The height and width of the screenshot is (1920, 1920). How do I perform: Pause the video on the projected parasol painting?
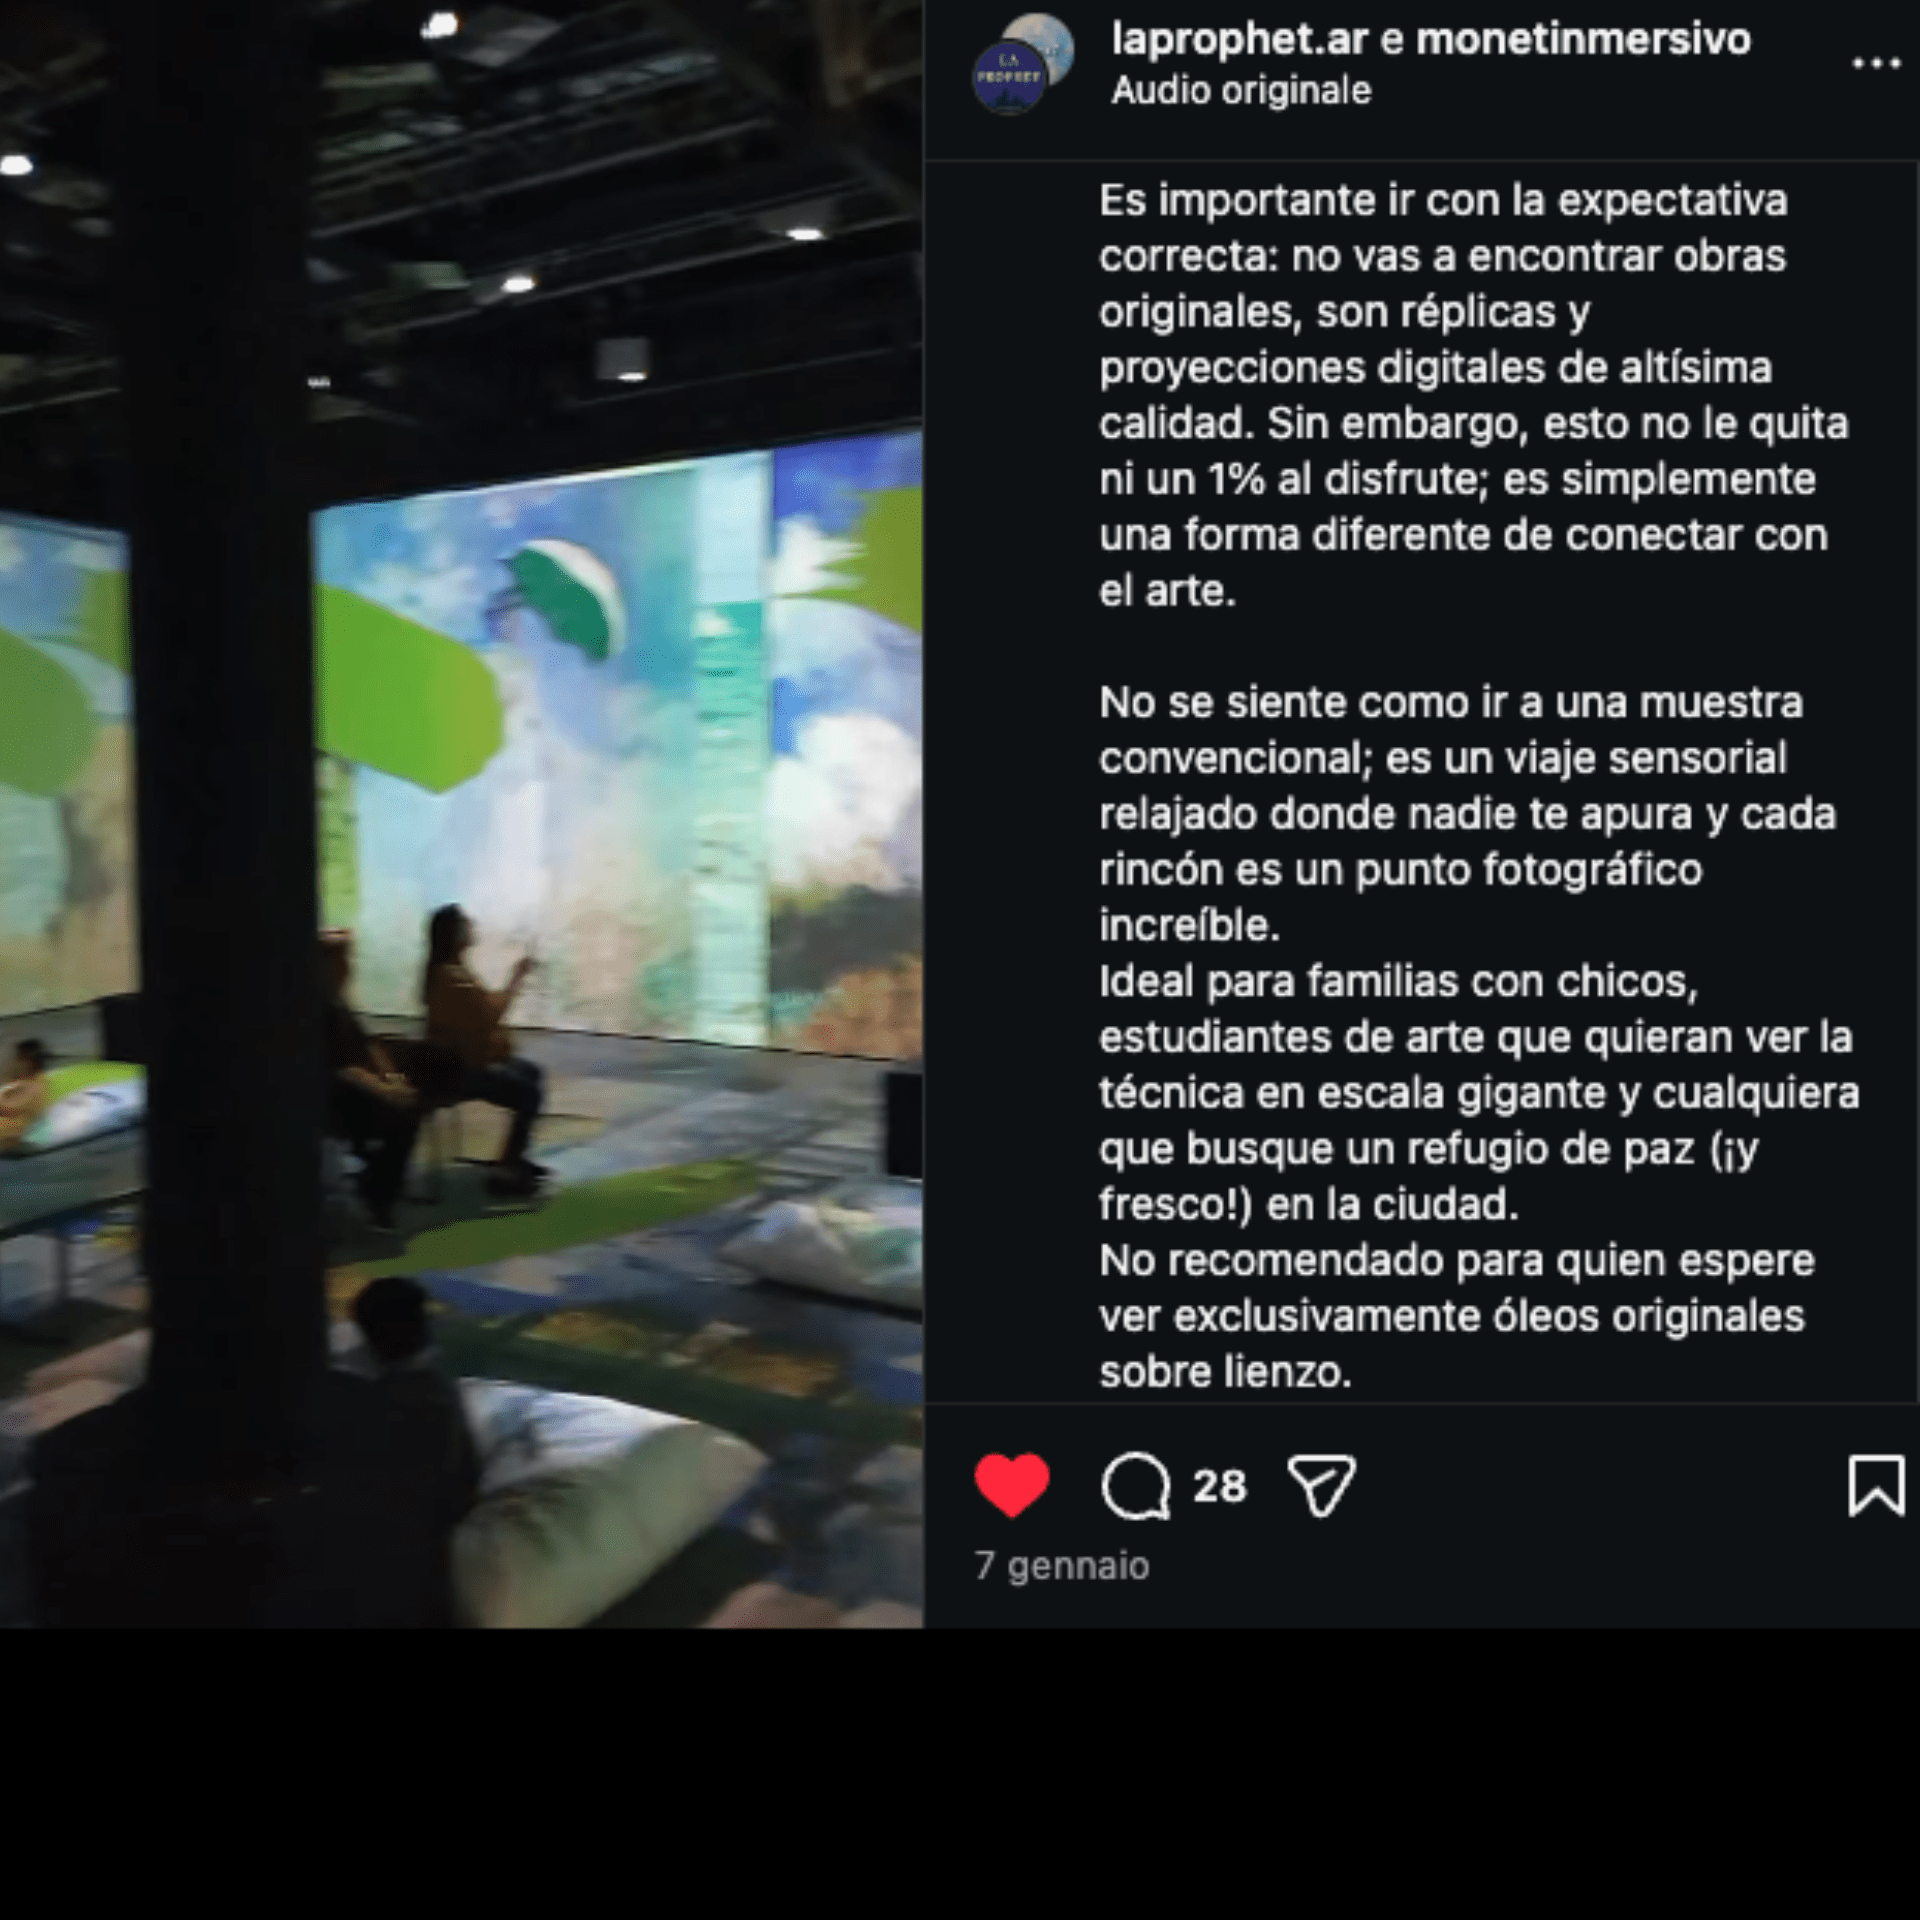pos(461,814)
